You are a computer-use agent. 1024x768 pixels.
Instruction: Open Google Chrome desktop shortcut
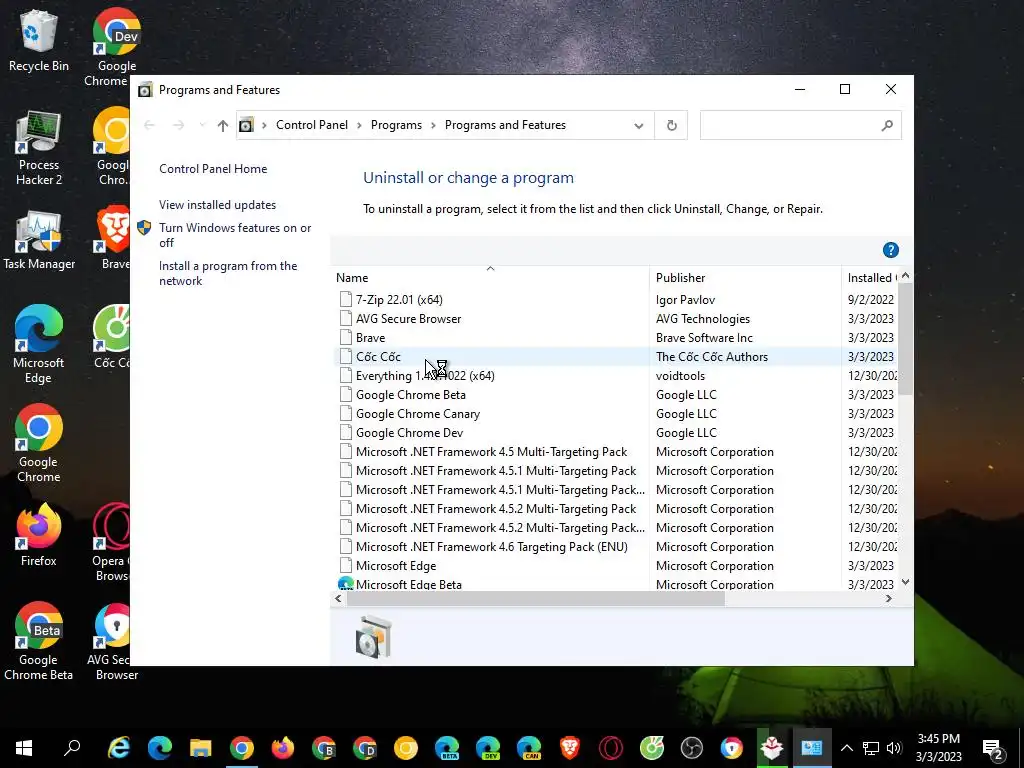tap(39, 443)
